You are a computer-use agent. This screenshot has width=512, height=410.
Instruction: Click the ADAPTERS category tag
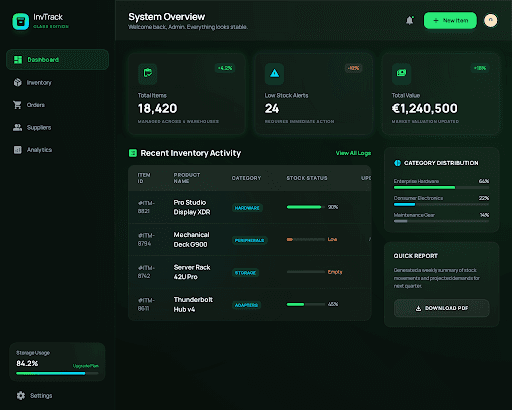point(246,305)
